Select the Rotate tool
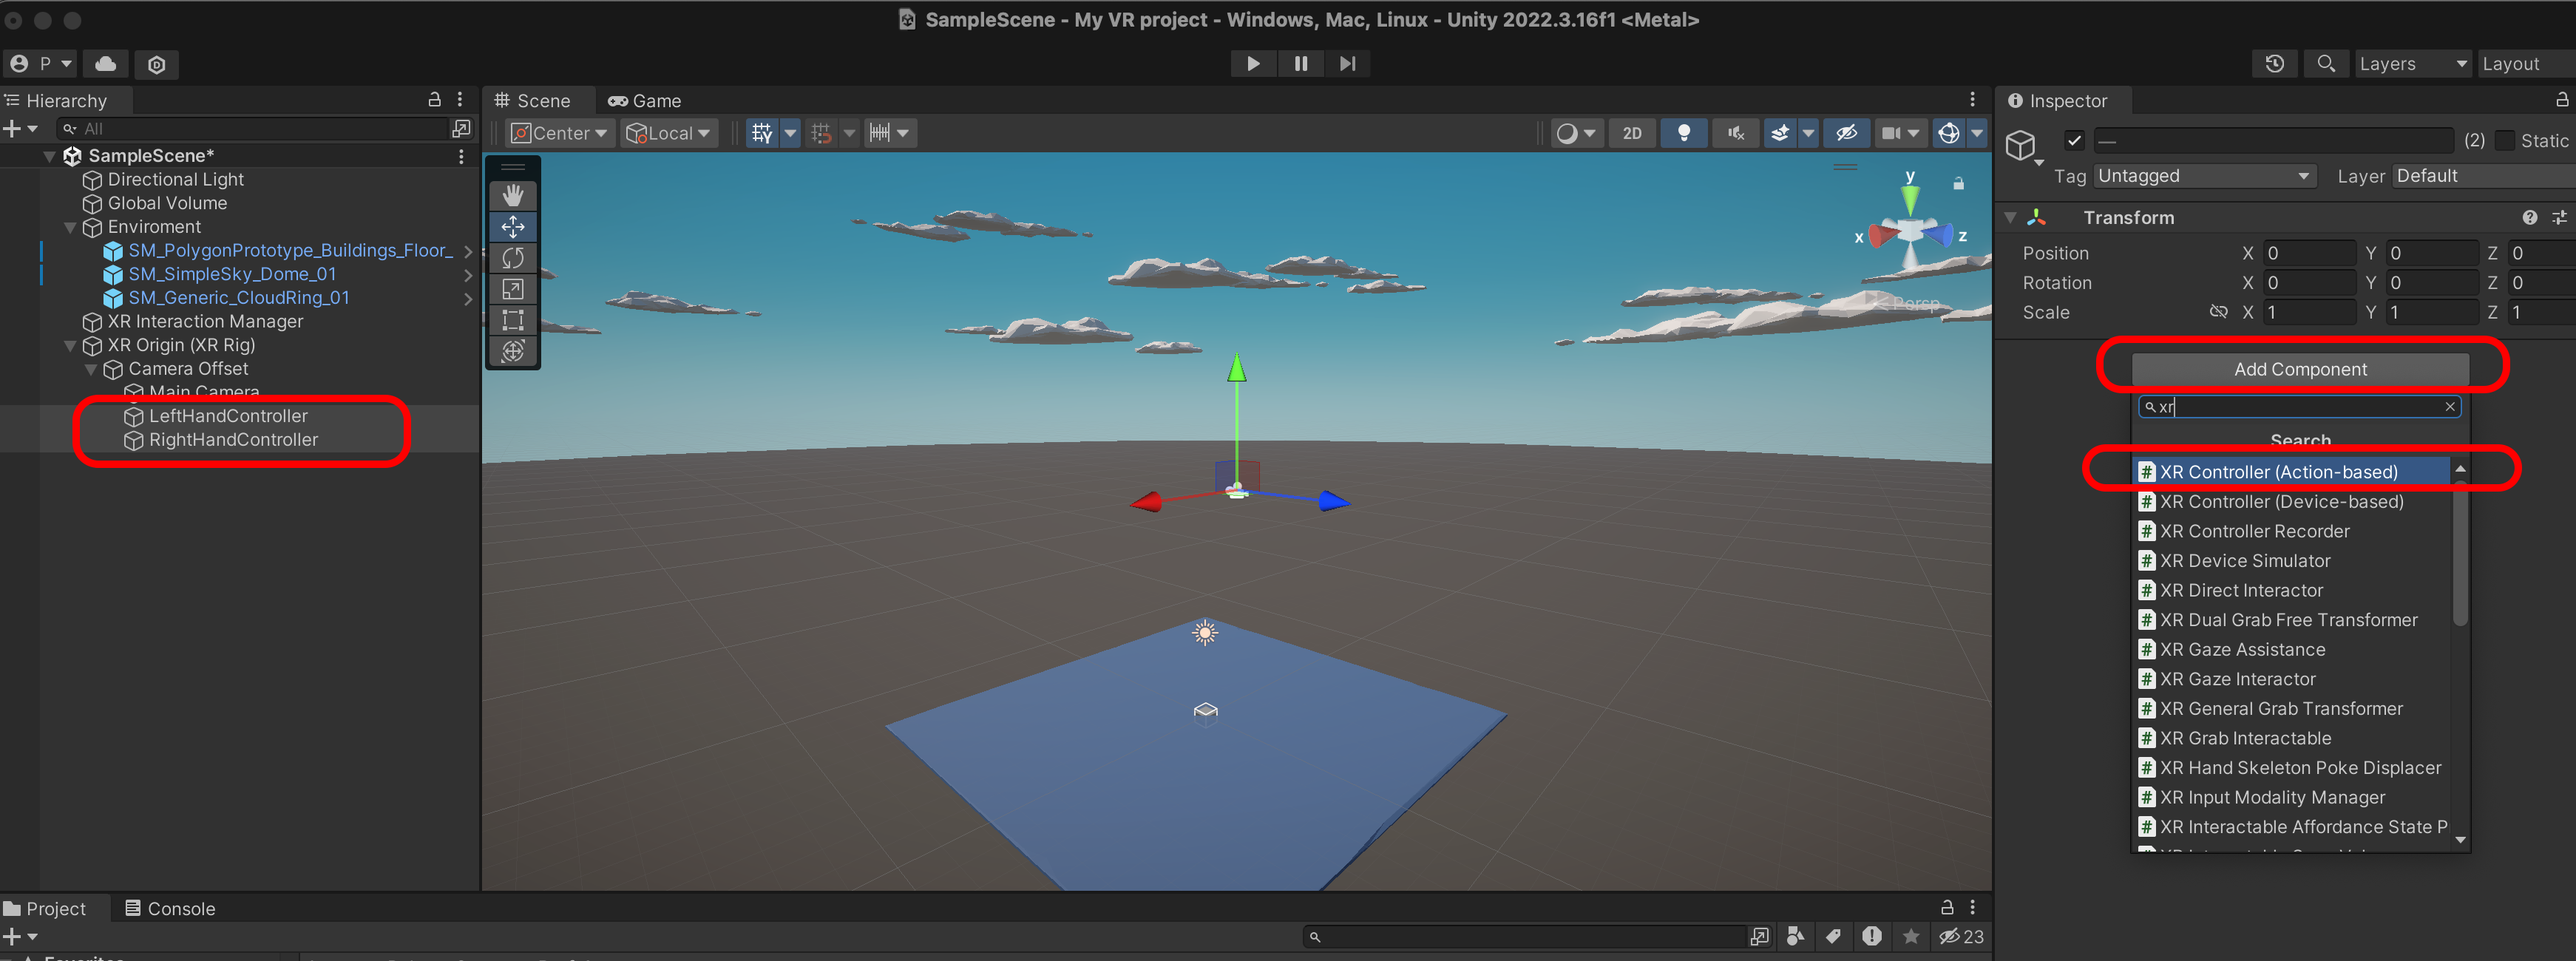The width and height of the screenshot is (2576, 961). pyautogui.click(x=513, y=258)
